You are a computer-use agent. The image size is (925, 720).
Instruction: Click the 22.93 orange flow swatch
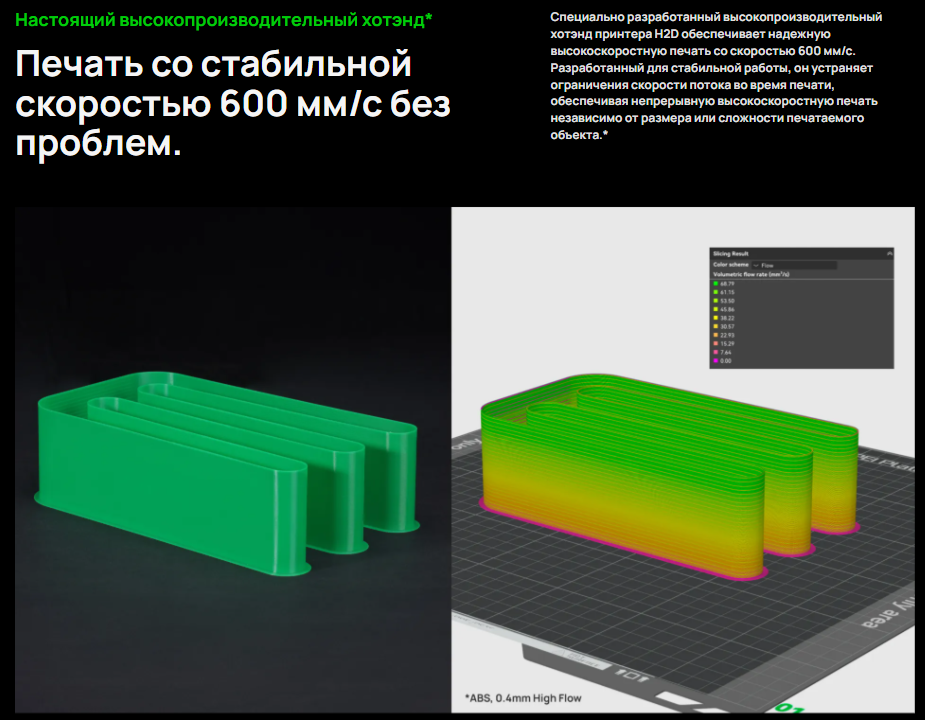click(x=716, y=335)
